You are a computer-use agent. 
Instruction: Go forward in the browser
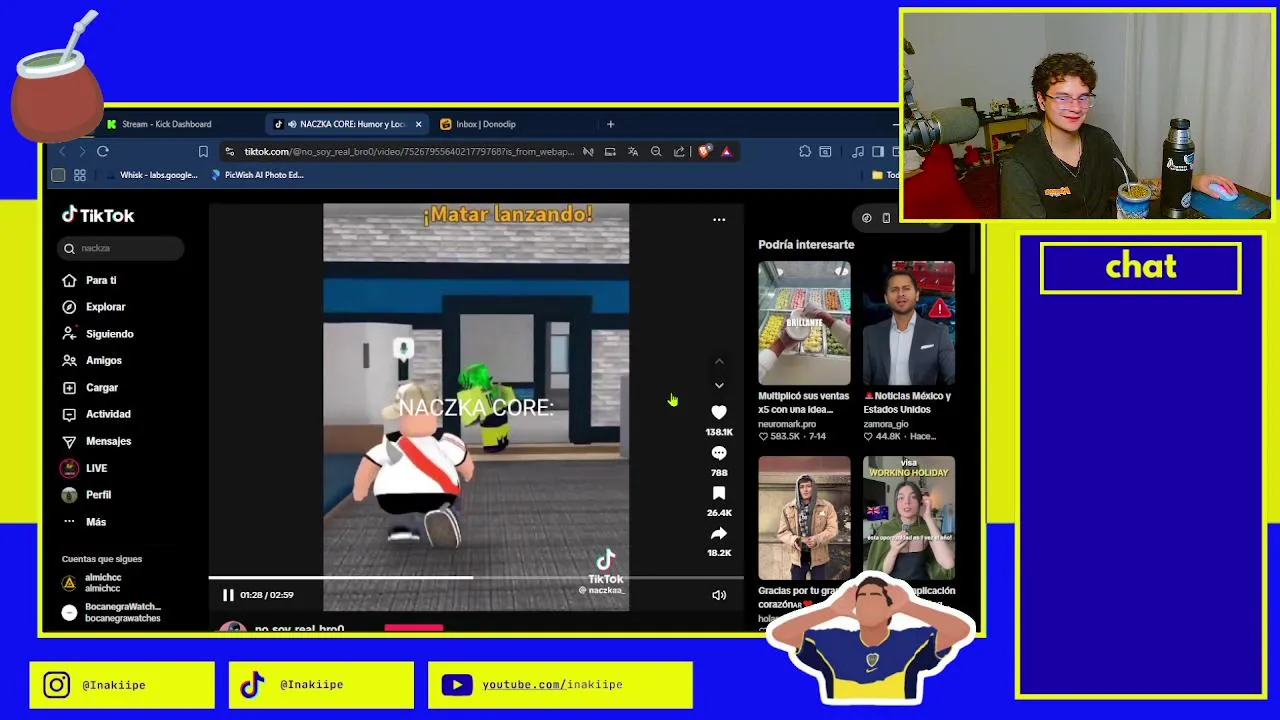point(82,151)
